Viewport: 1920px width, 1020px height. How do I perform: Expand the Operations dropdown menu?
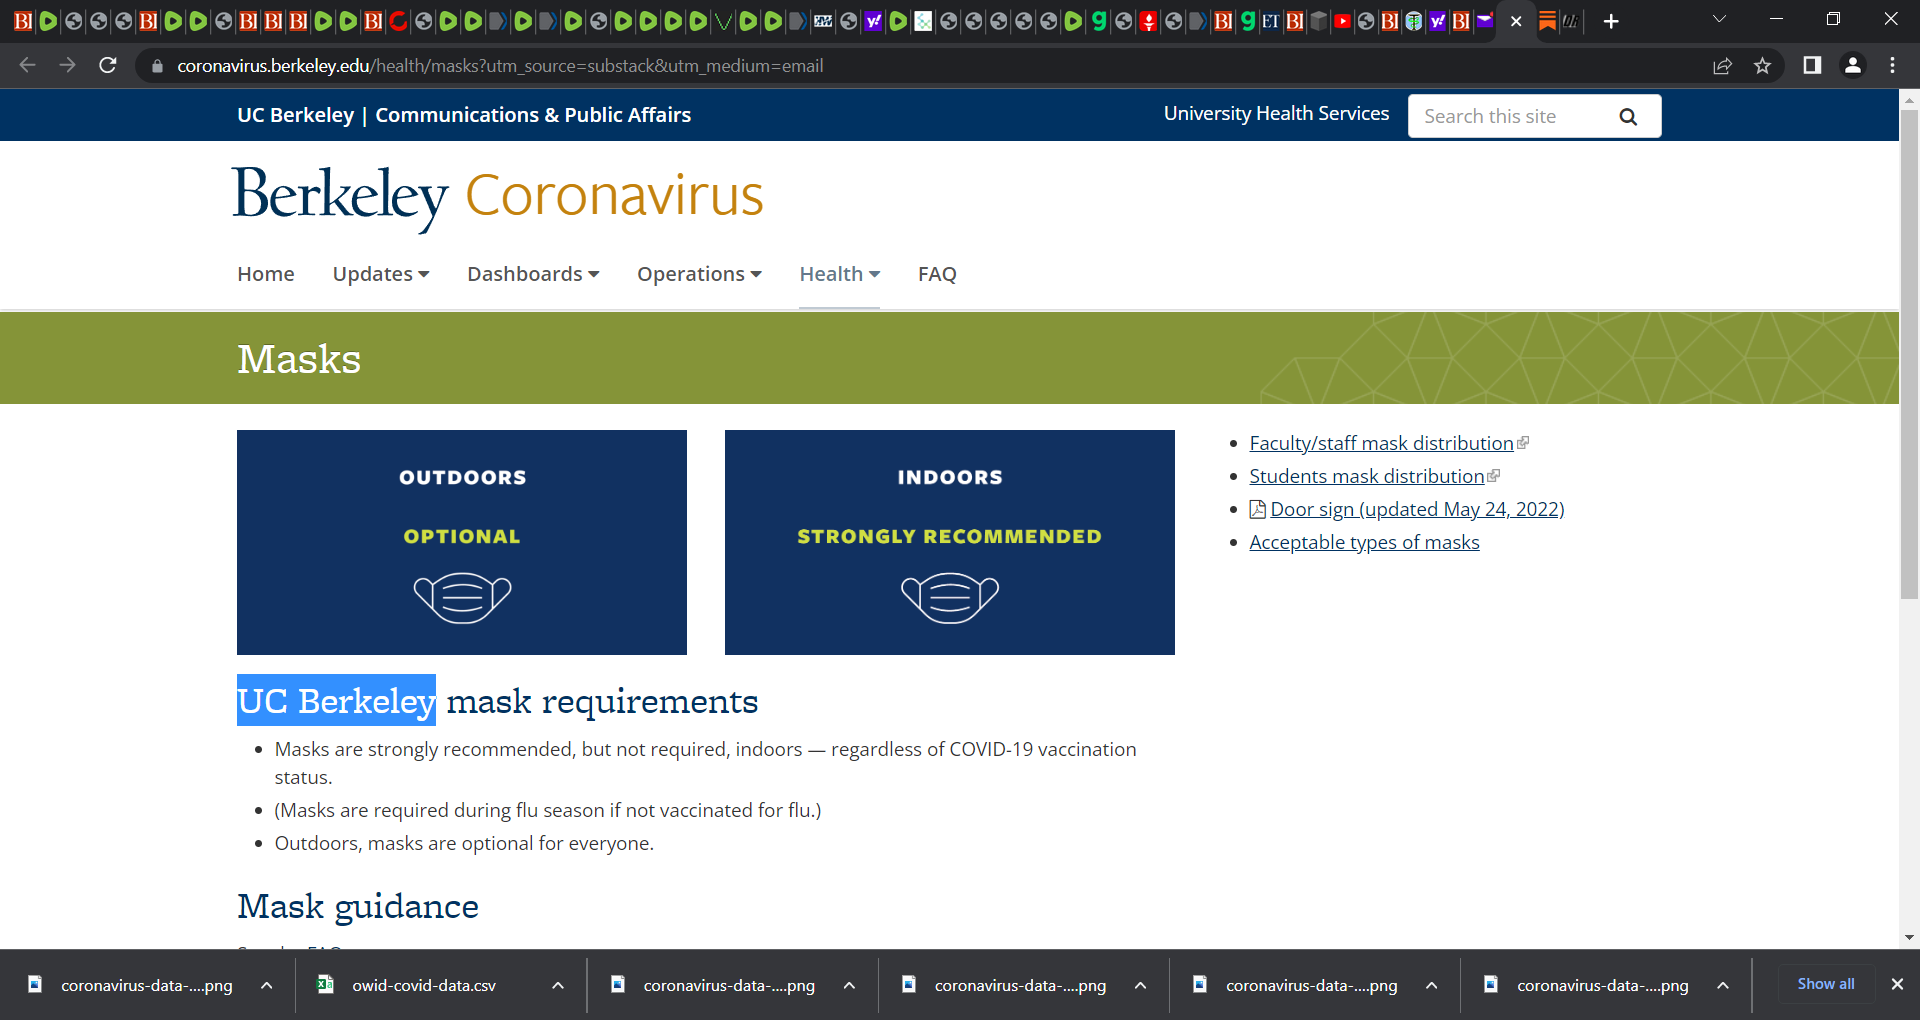tap(699, 274)
